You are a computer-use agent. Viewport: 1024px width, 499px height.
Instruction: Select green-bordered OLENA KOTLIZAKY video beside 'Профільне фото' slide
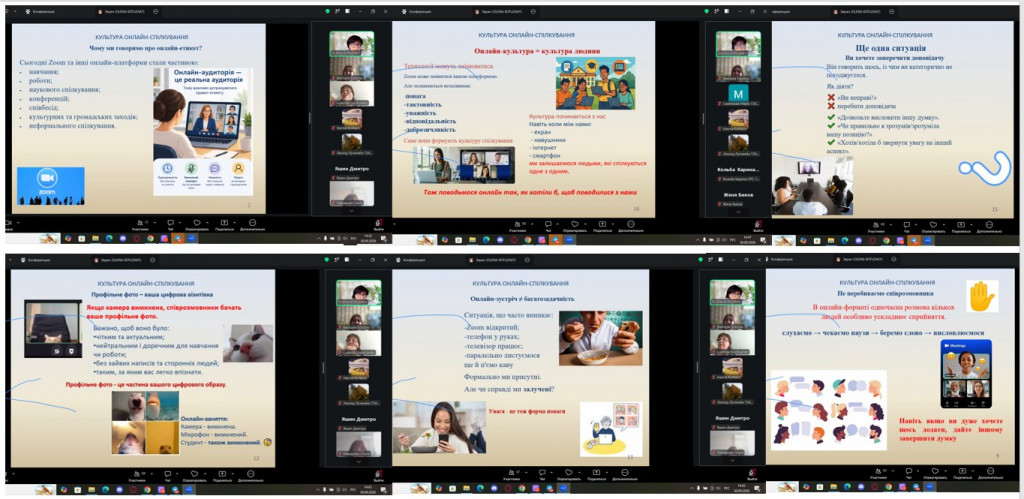pyautogui.click(x=358, y=293)
